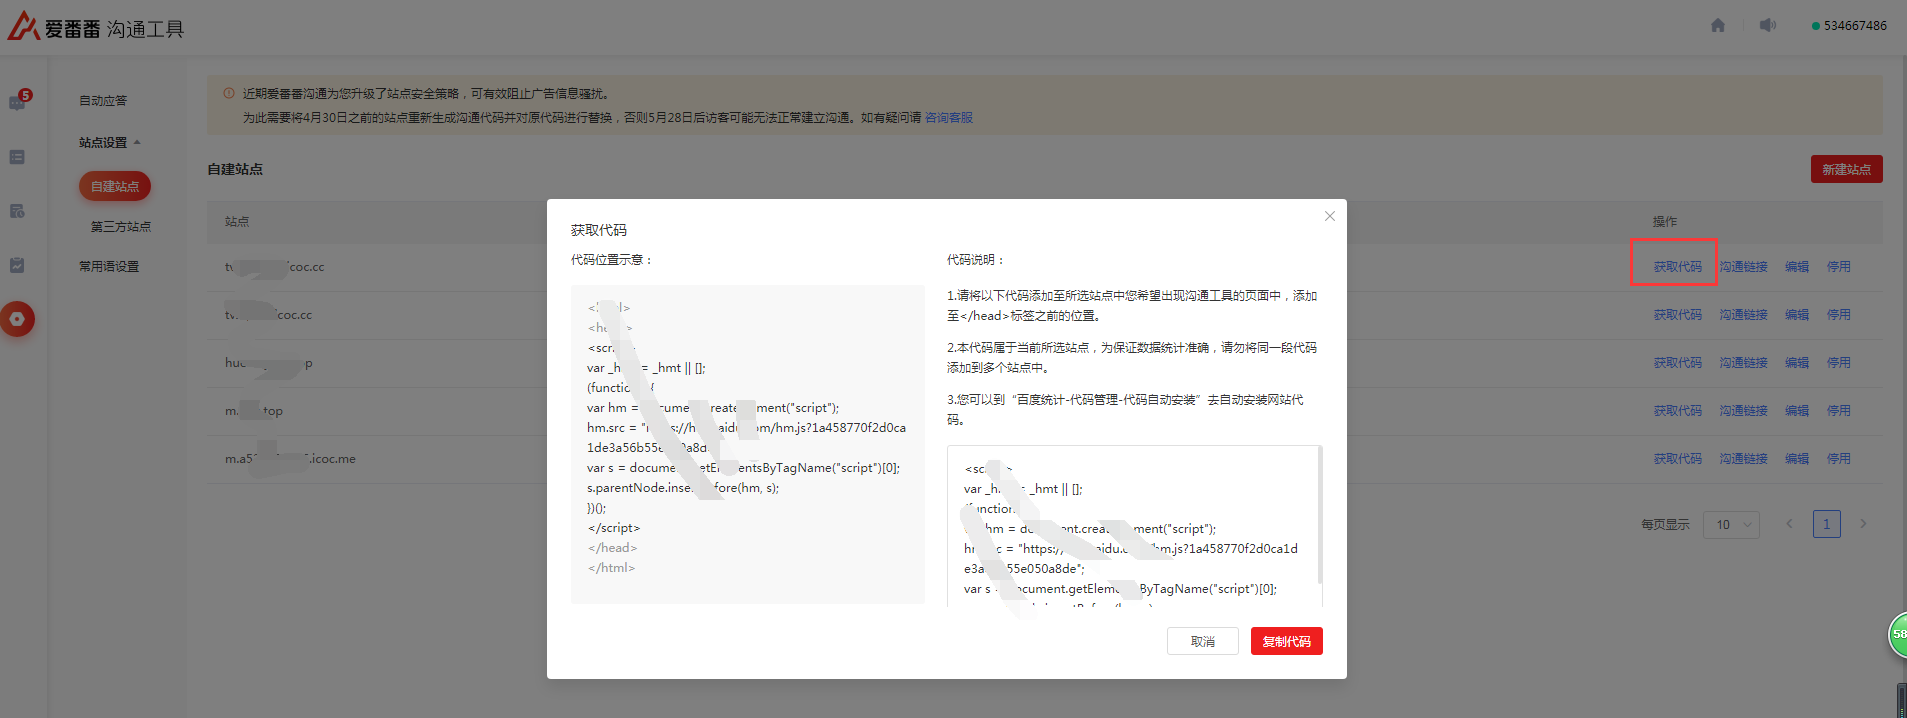Open the 咨询客服 link in the banner
Screen dimensions: 1907x718
949,118
